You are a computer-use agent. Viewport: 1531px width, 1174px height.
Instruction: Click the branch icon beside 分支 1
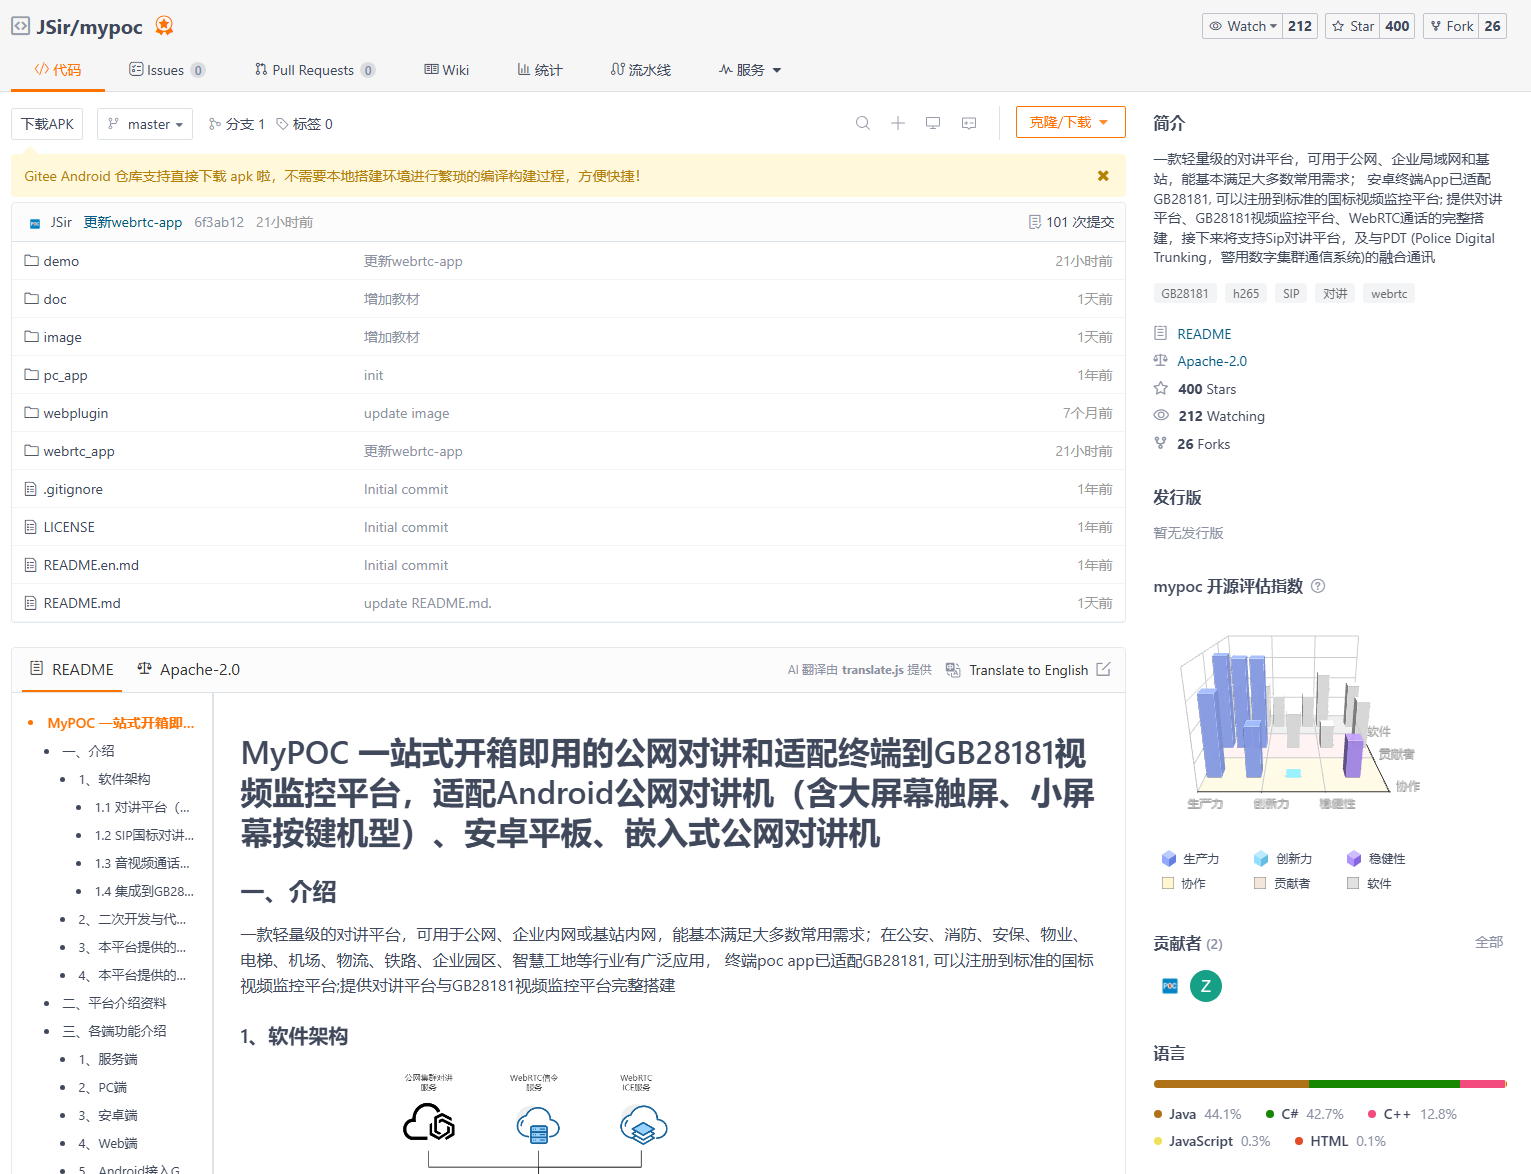(x=215, y=124)
